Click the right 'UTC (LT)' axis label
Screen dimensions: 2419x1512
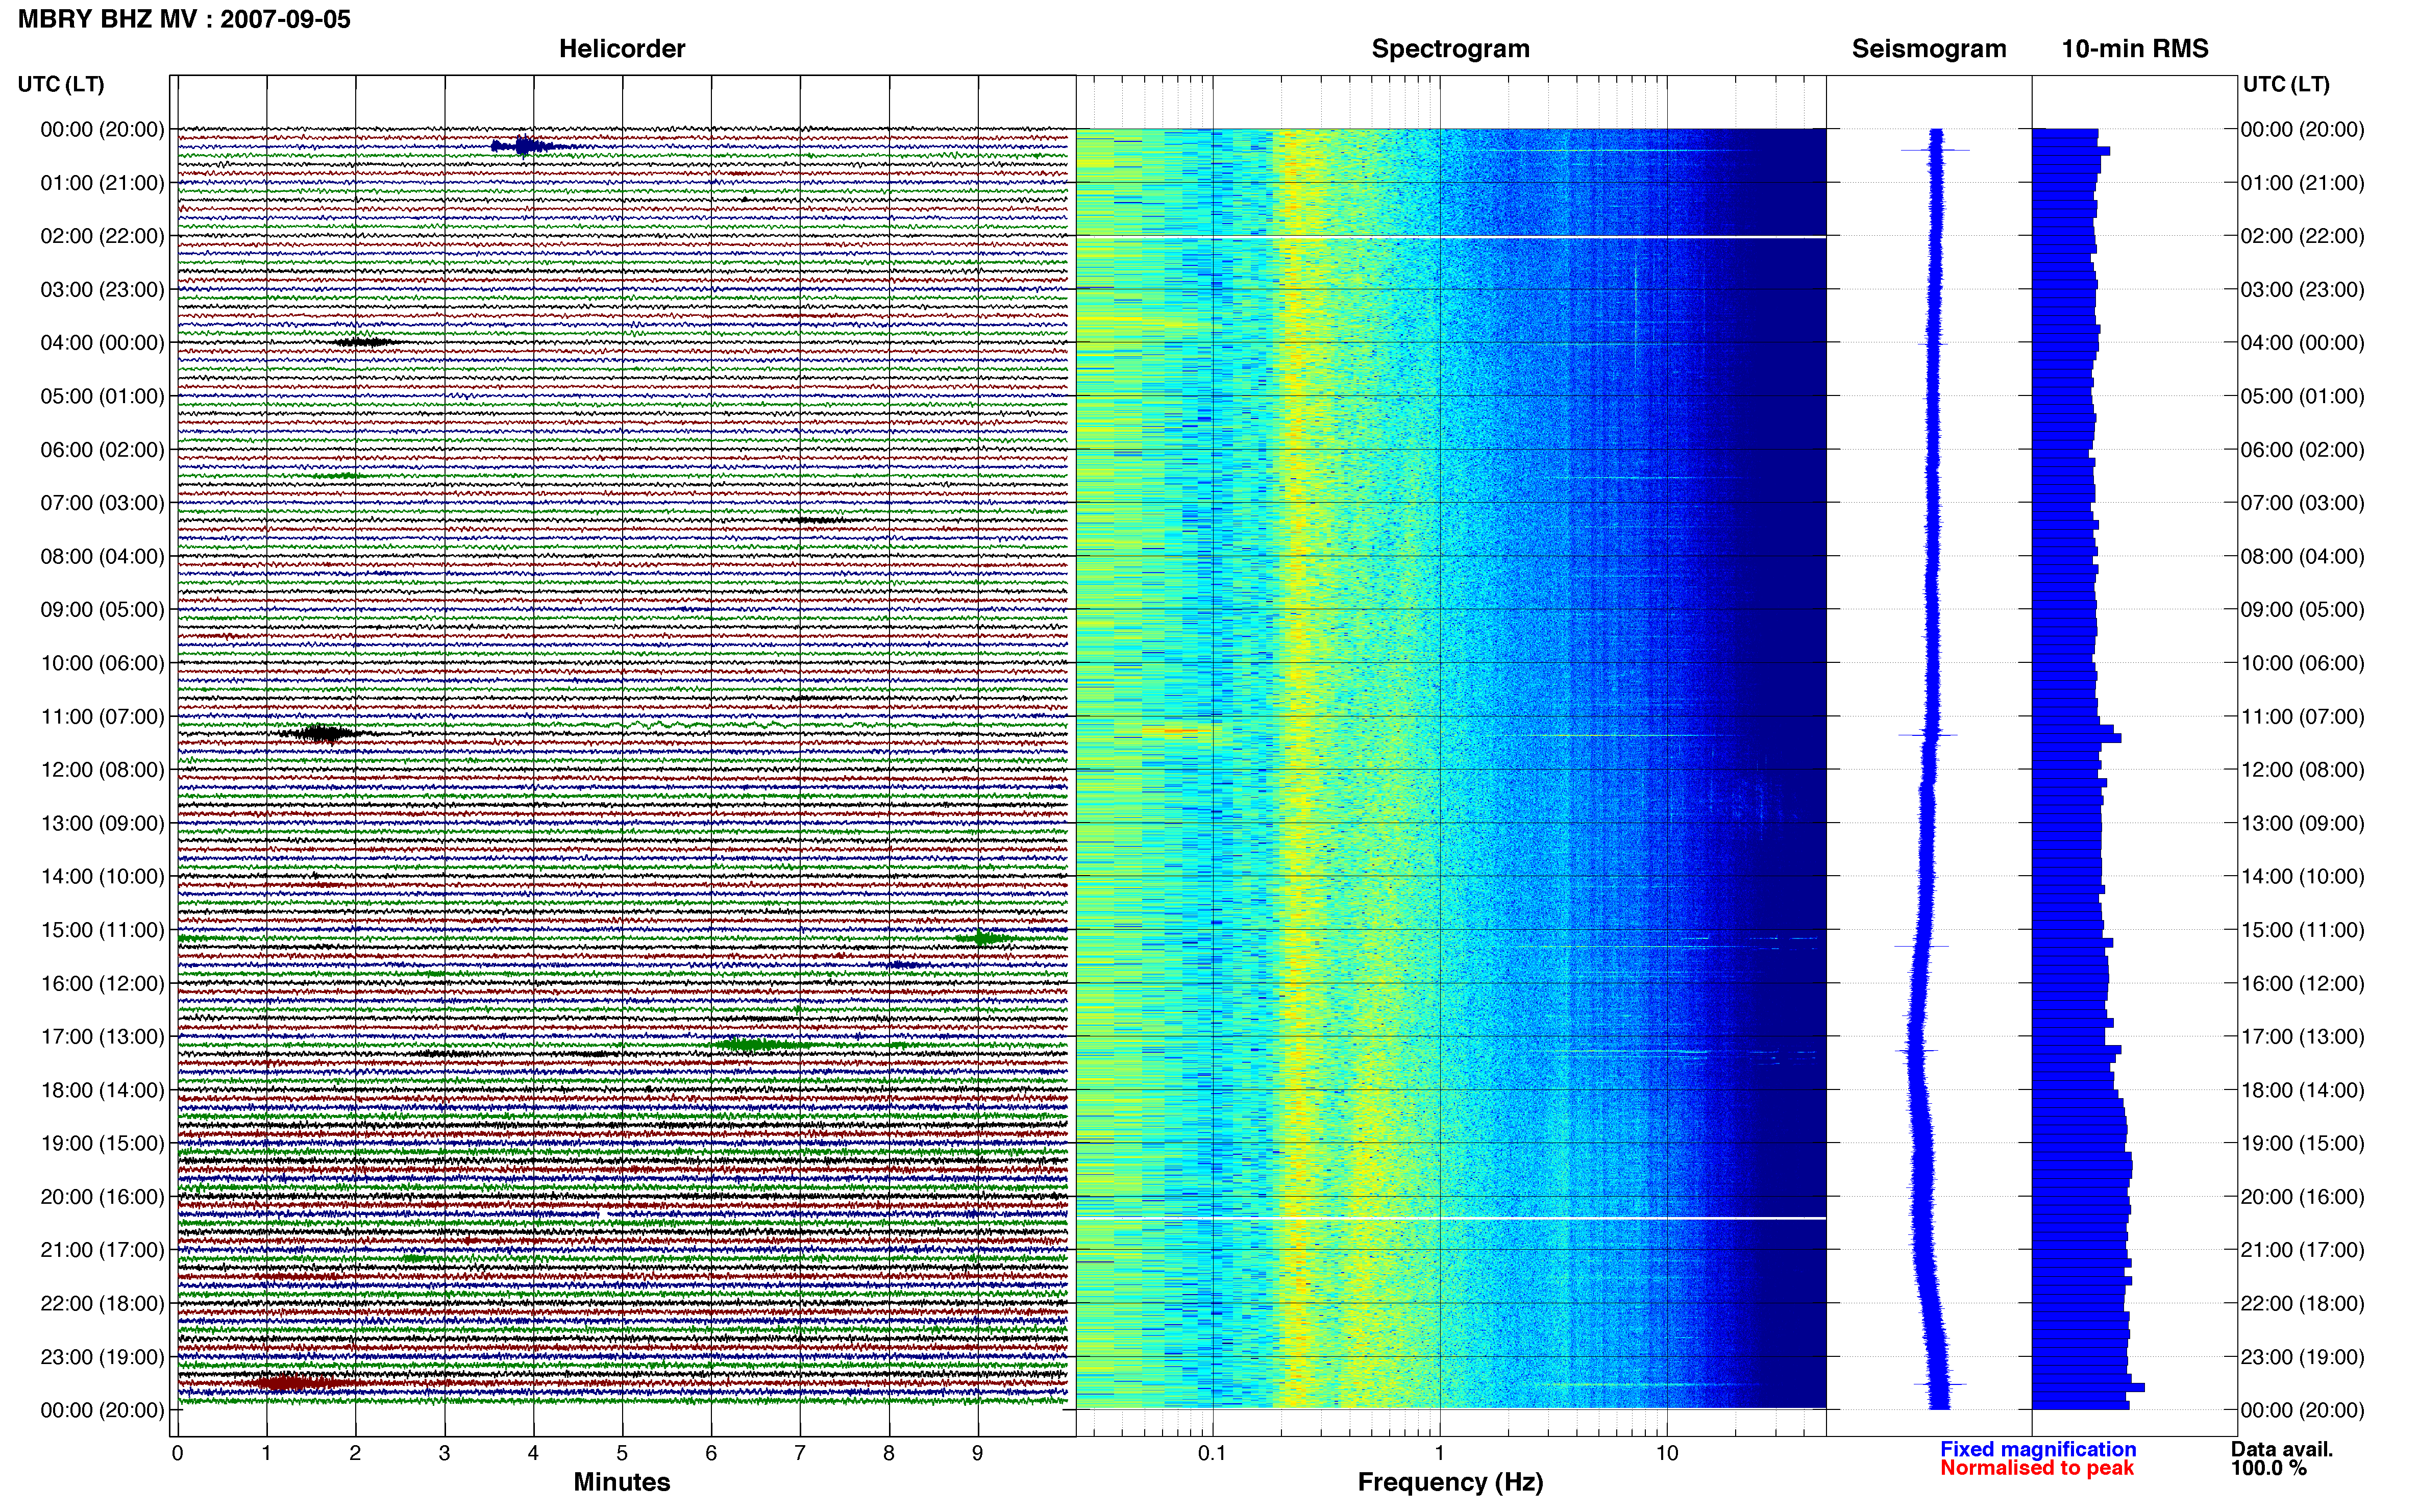(2286, 84)
